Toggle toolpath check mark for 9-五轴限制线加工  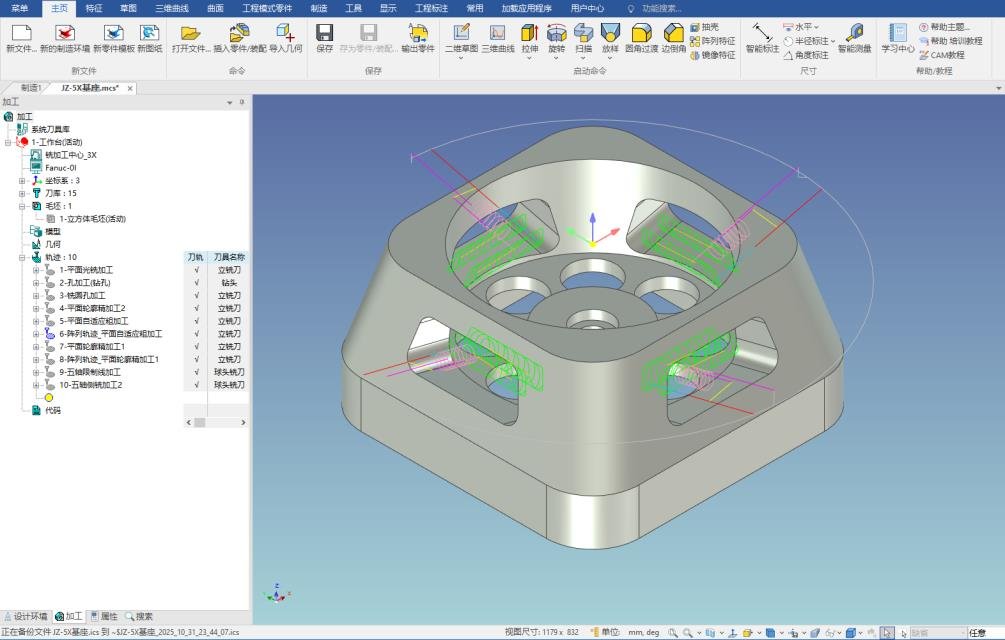pos(196,372)
